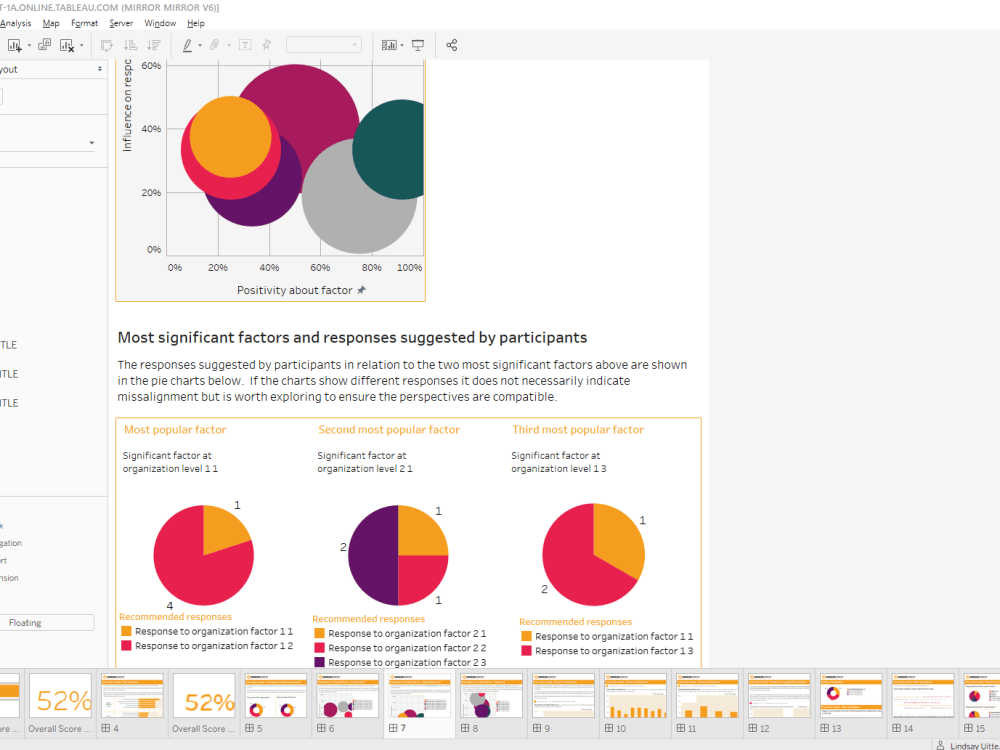Open the Server menu
Image resolution: width=1000 pixels, height=750 pixels.
(x=121, y=23)
